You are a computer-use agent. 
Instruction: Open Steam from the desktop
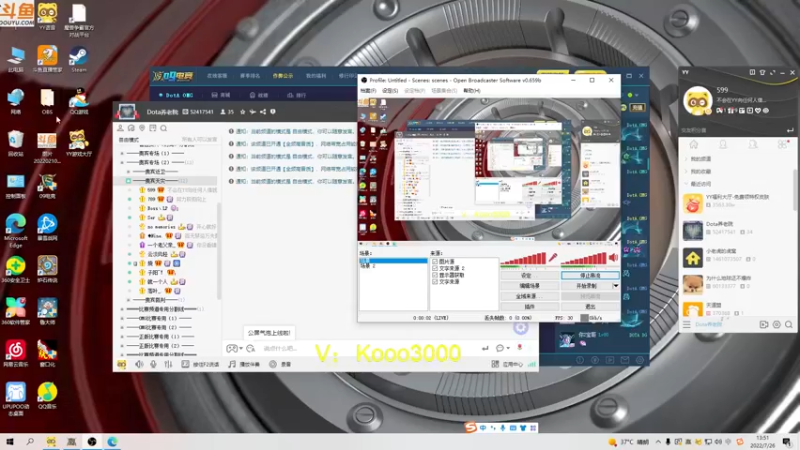(x=79, y=58)
